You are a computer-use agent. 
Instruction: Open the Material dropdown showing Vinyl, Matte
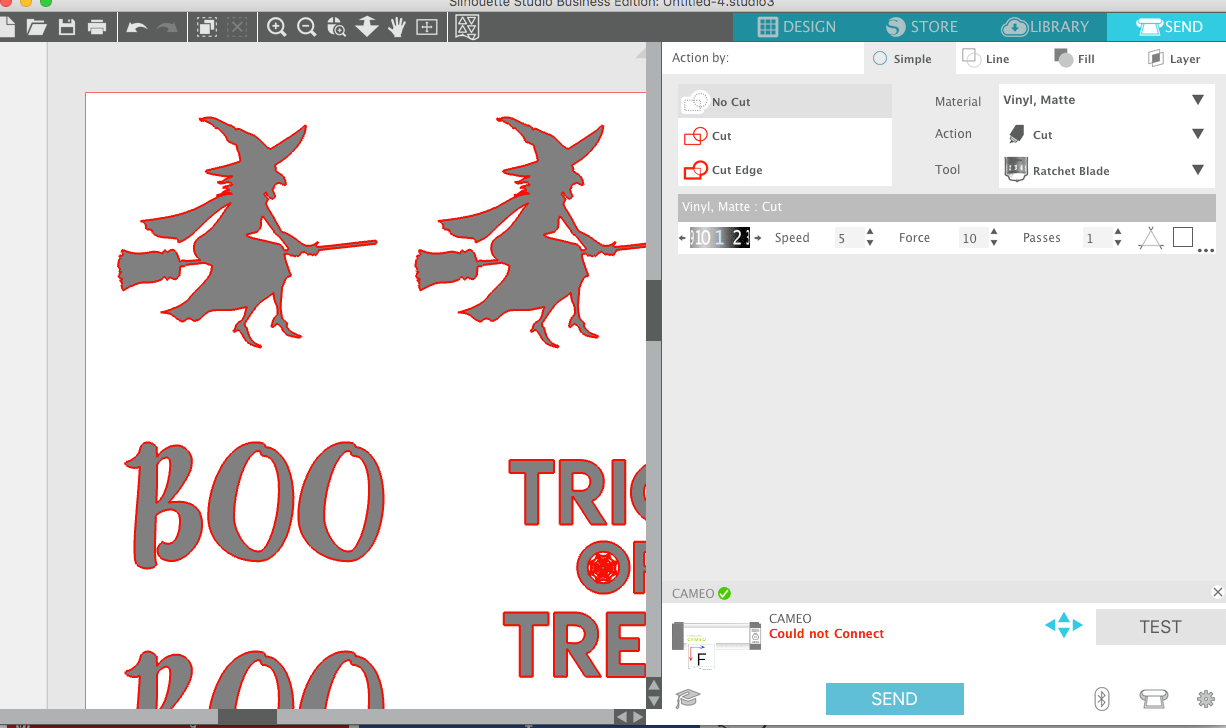coord(1106,100)
